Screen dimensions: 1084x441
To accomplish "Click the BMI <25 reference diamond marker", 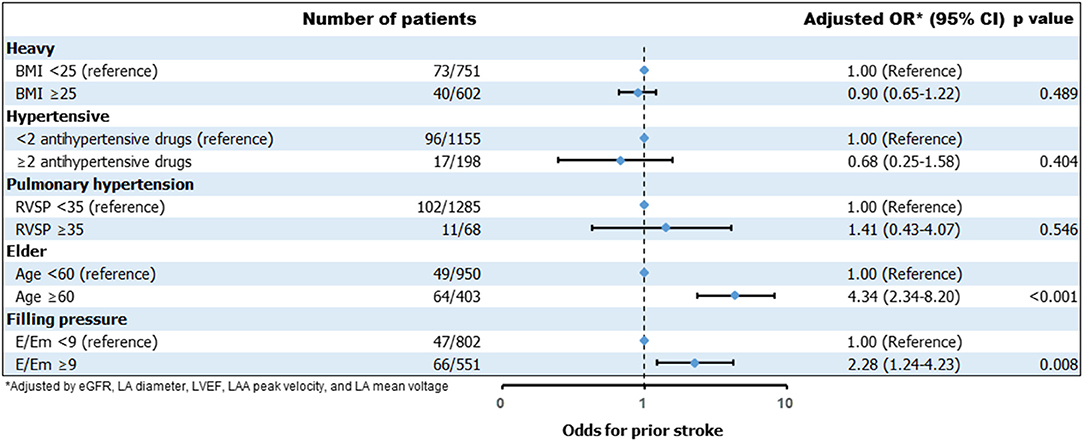I will coord(644,70).
